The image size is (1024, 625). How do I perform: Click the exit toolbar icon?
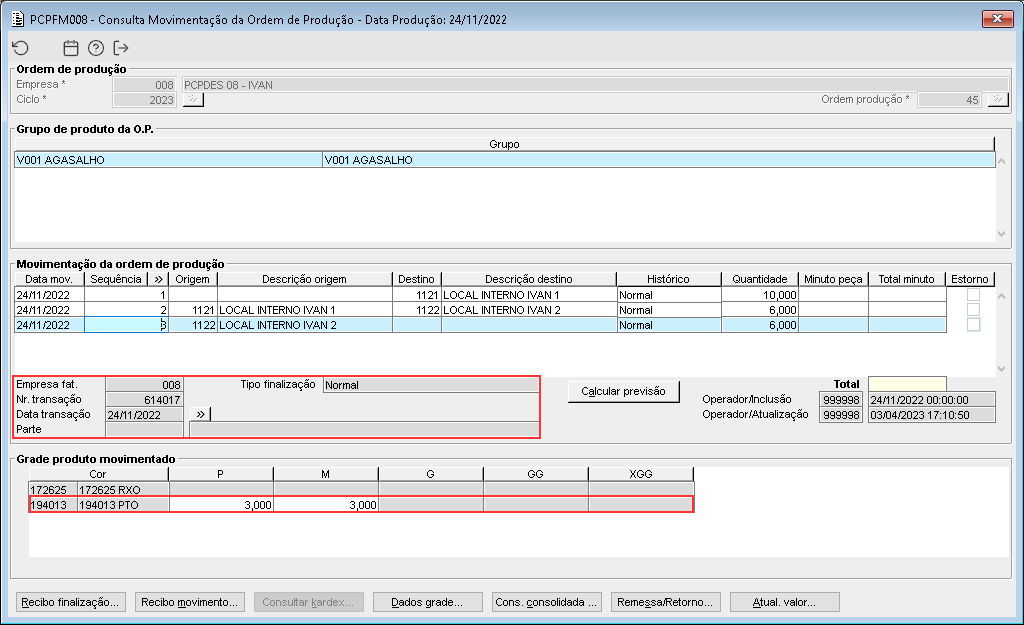point(121,48)
